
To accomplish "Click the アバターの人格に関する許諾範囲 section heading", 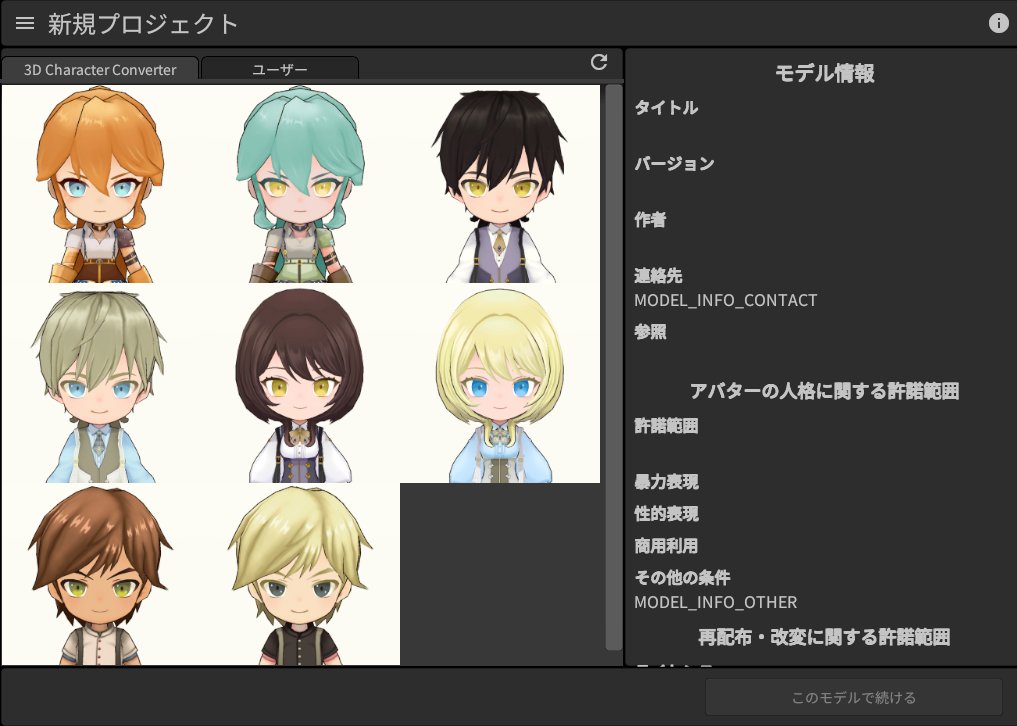I will (826, 391).
